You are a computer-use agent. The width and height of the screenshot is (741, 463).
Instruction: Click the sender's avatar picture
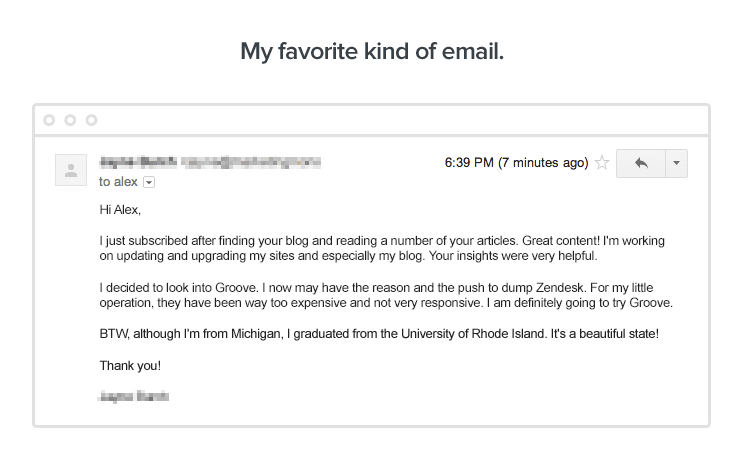point(71,170)
